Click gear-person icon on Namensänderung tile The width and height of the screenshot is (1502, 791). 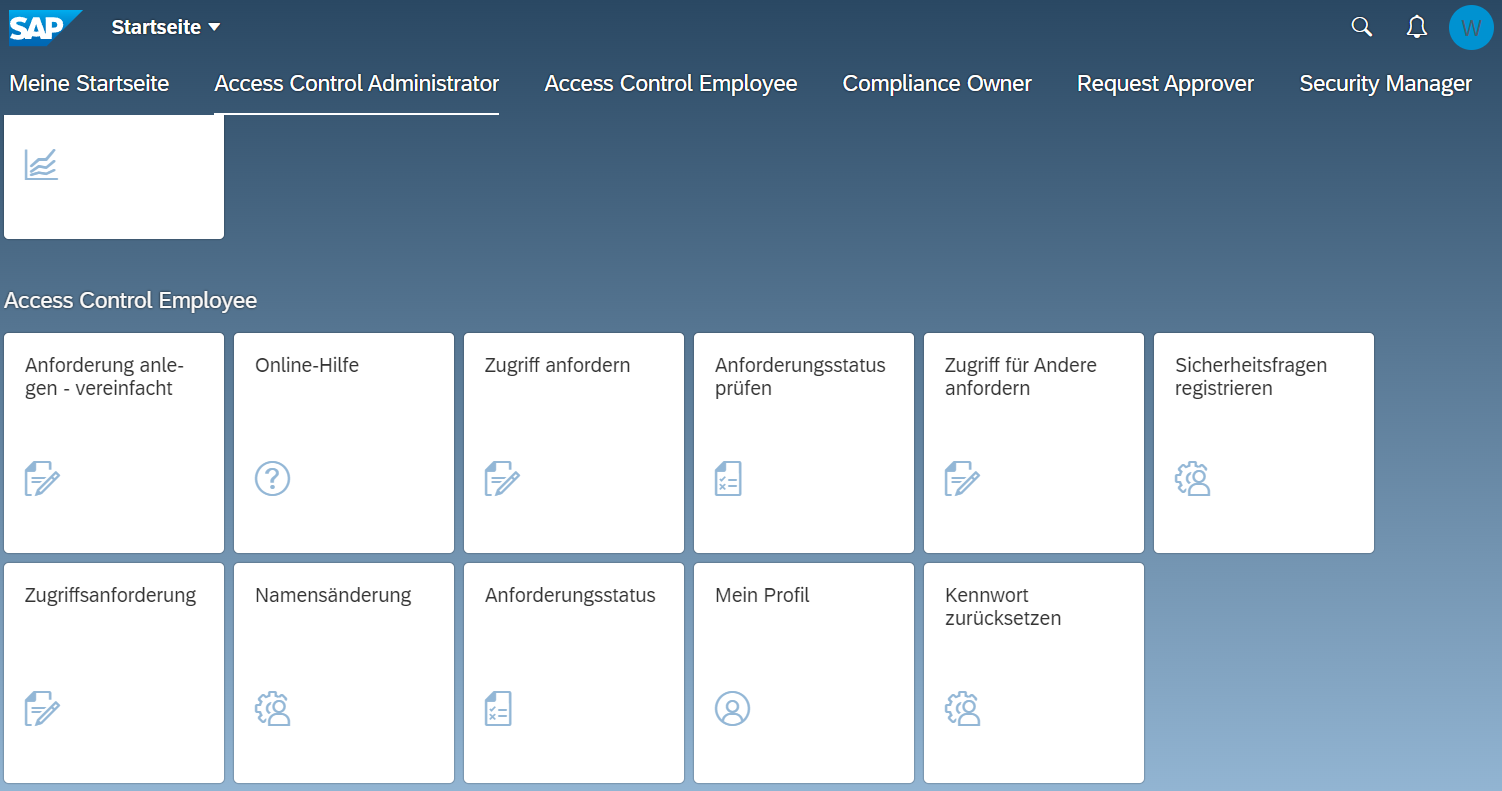(x=272, y=709)
